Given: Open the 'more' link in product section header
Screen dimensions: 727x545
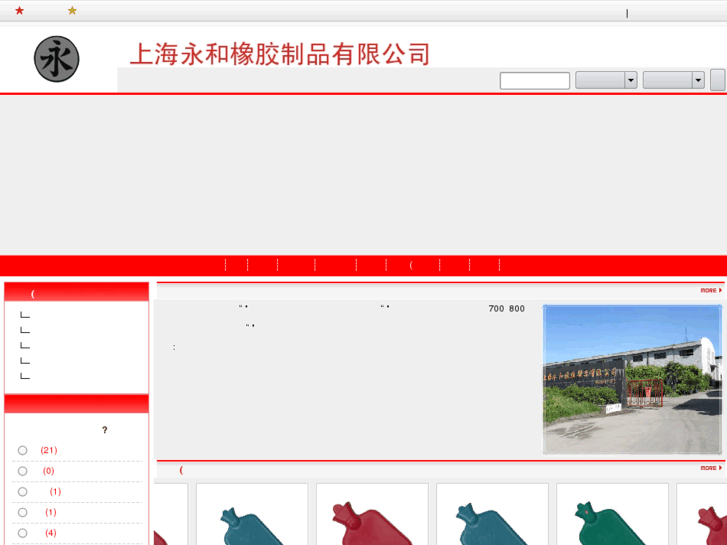Looking at the screenshot, I should 711,468.
